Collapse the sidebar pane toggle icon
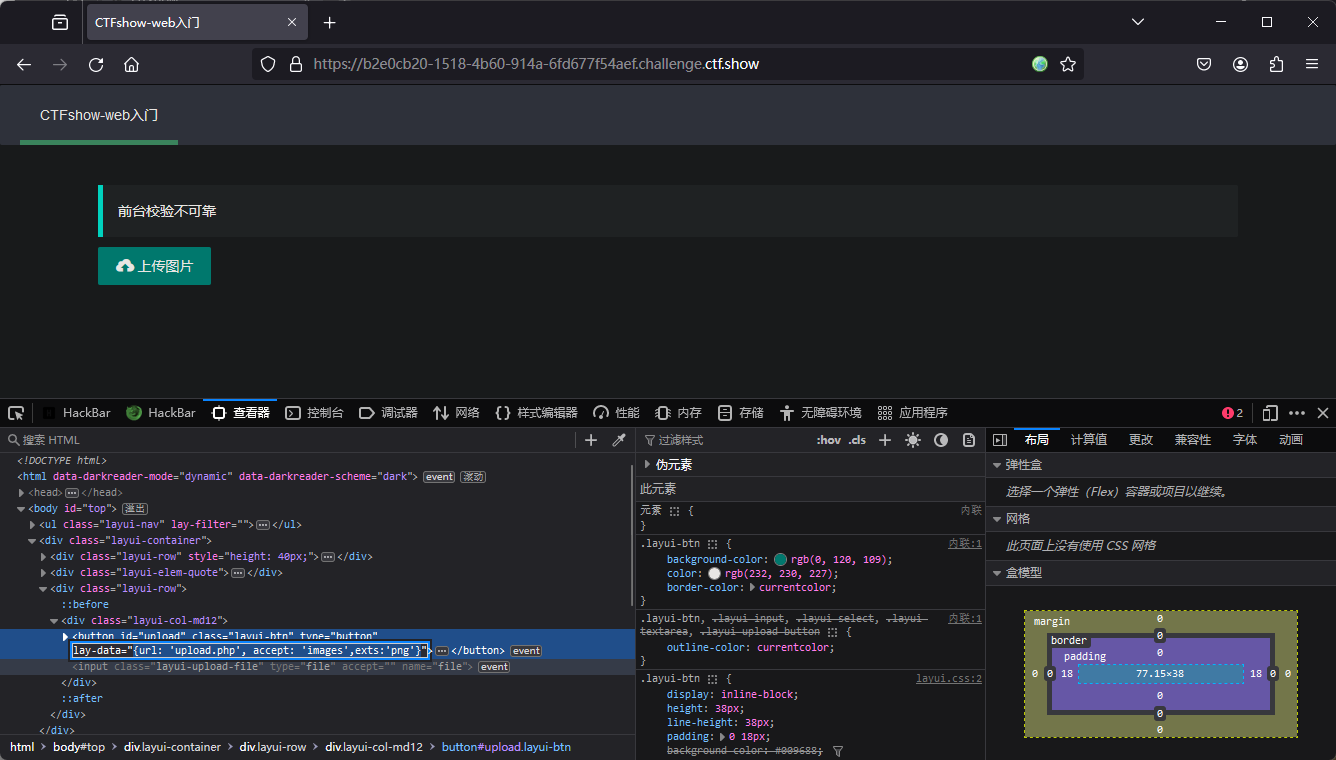1336x760 pixels. point(999,440)
